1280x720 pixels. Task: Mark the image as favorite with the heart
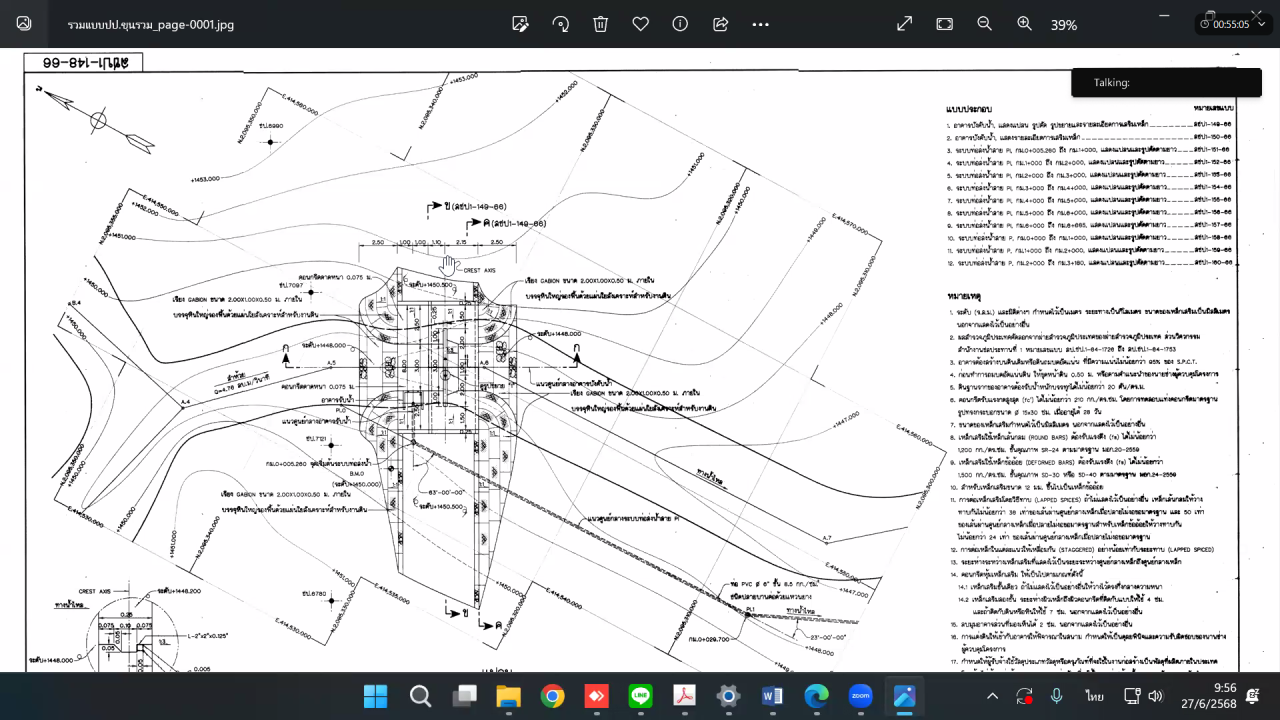640,24
